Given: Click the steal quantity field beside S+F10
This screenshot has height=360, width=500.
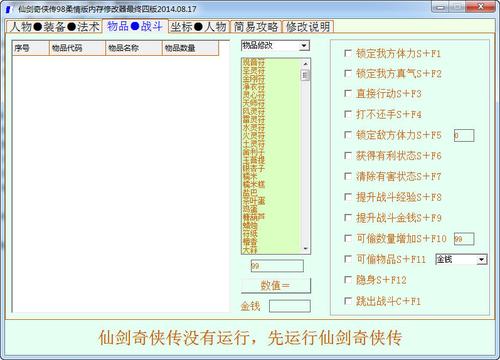Looking at the screenshot, I should point(464,239).
